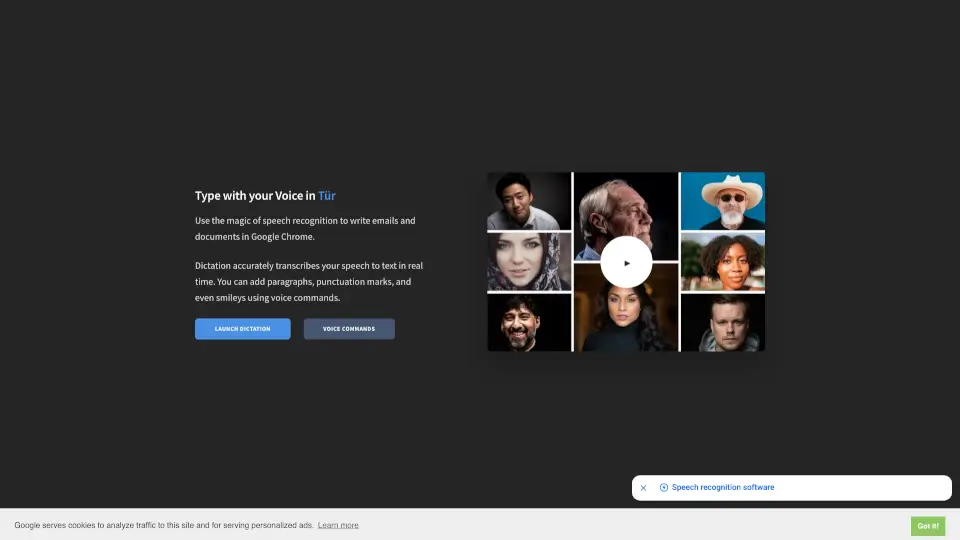
Task: Open the Voice Commands page
Action: click(x=349, y=329)
